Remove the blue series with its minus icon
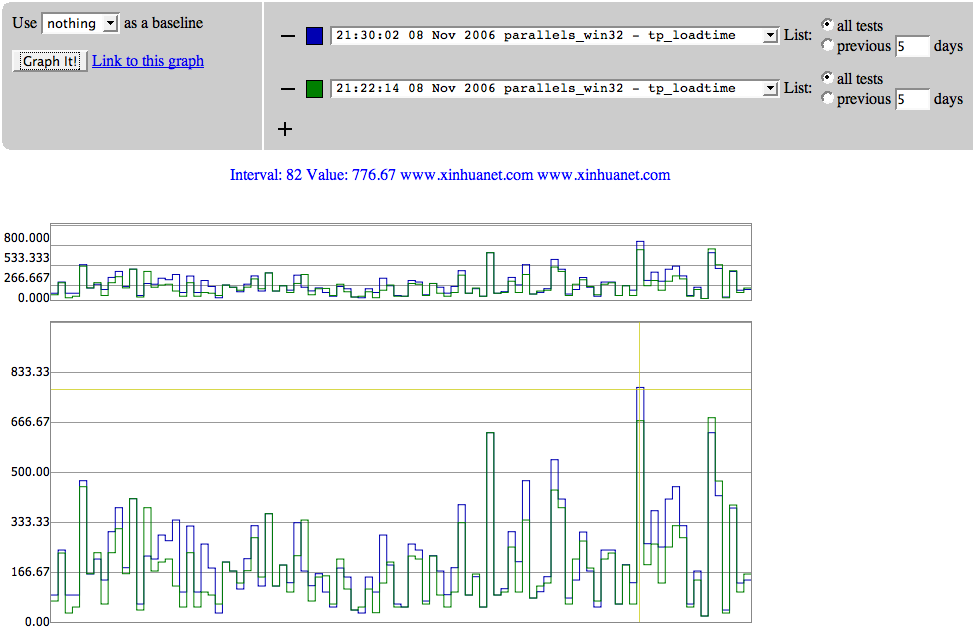Viewport: 973px width, 636px height. point(288,36)
